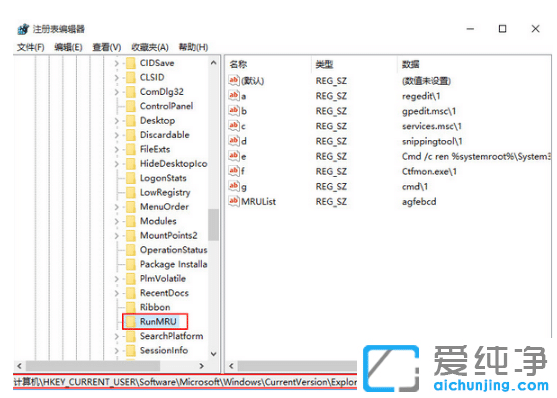The height and width of the screenshot is (398, 557).
Task: Click the string icon of value c
Action: pos(233,126)
